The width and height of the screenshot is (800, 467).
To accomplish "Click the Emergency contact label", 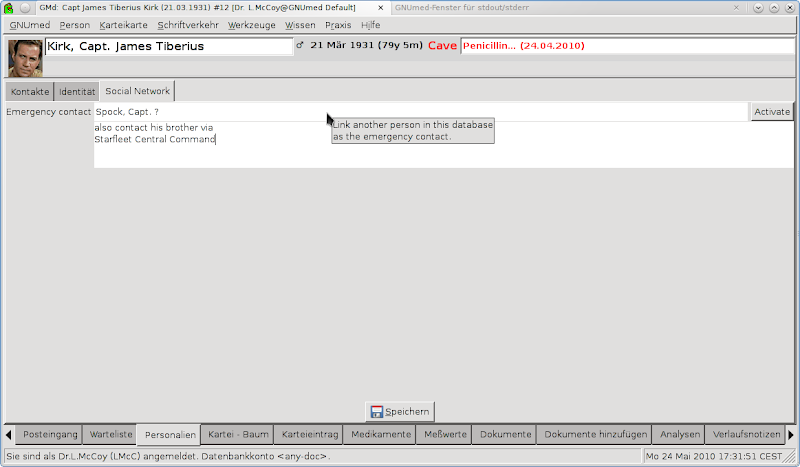I will click(48, 112).
